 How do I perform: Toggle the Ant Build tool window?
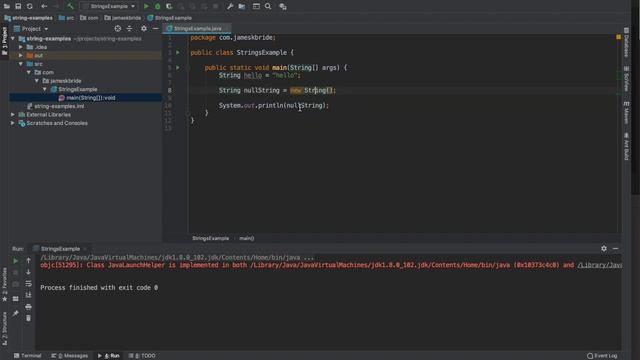pyautogui.click(x=626, y=146)
